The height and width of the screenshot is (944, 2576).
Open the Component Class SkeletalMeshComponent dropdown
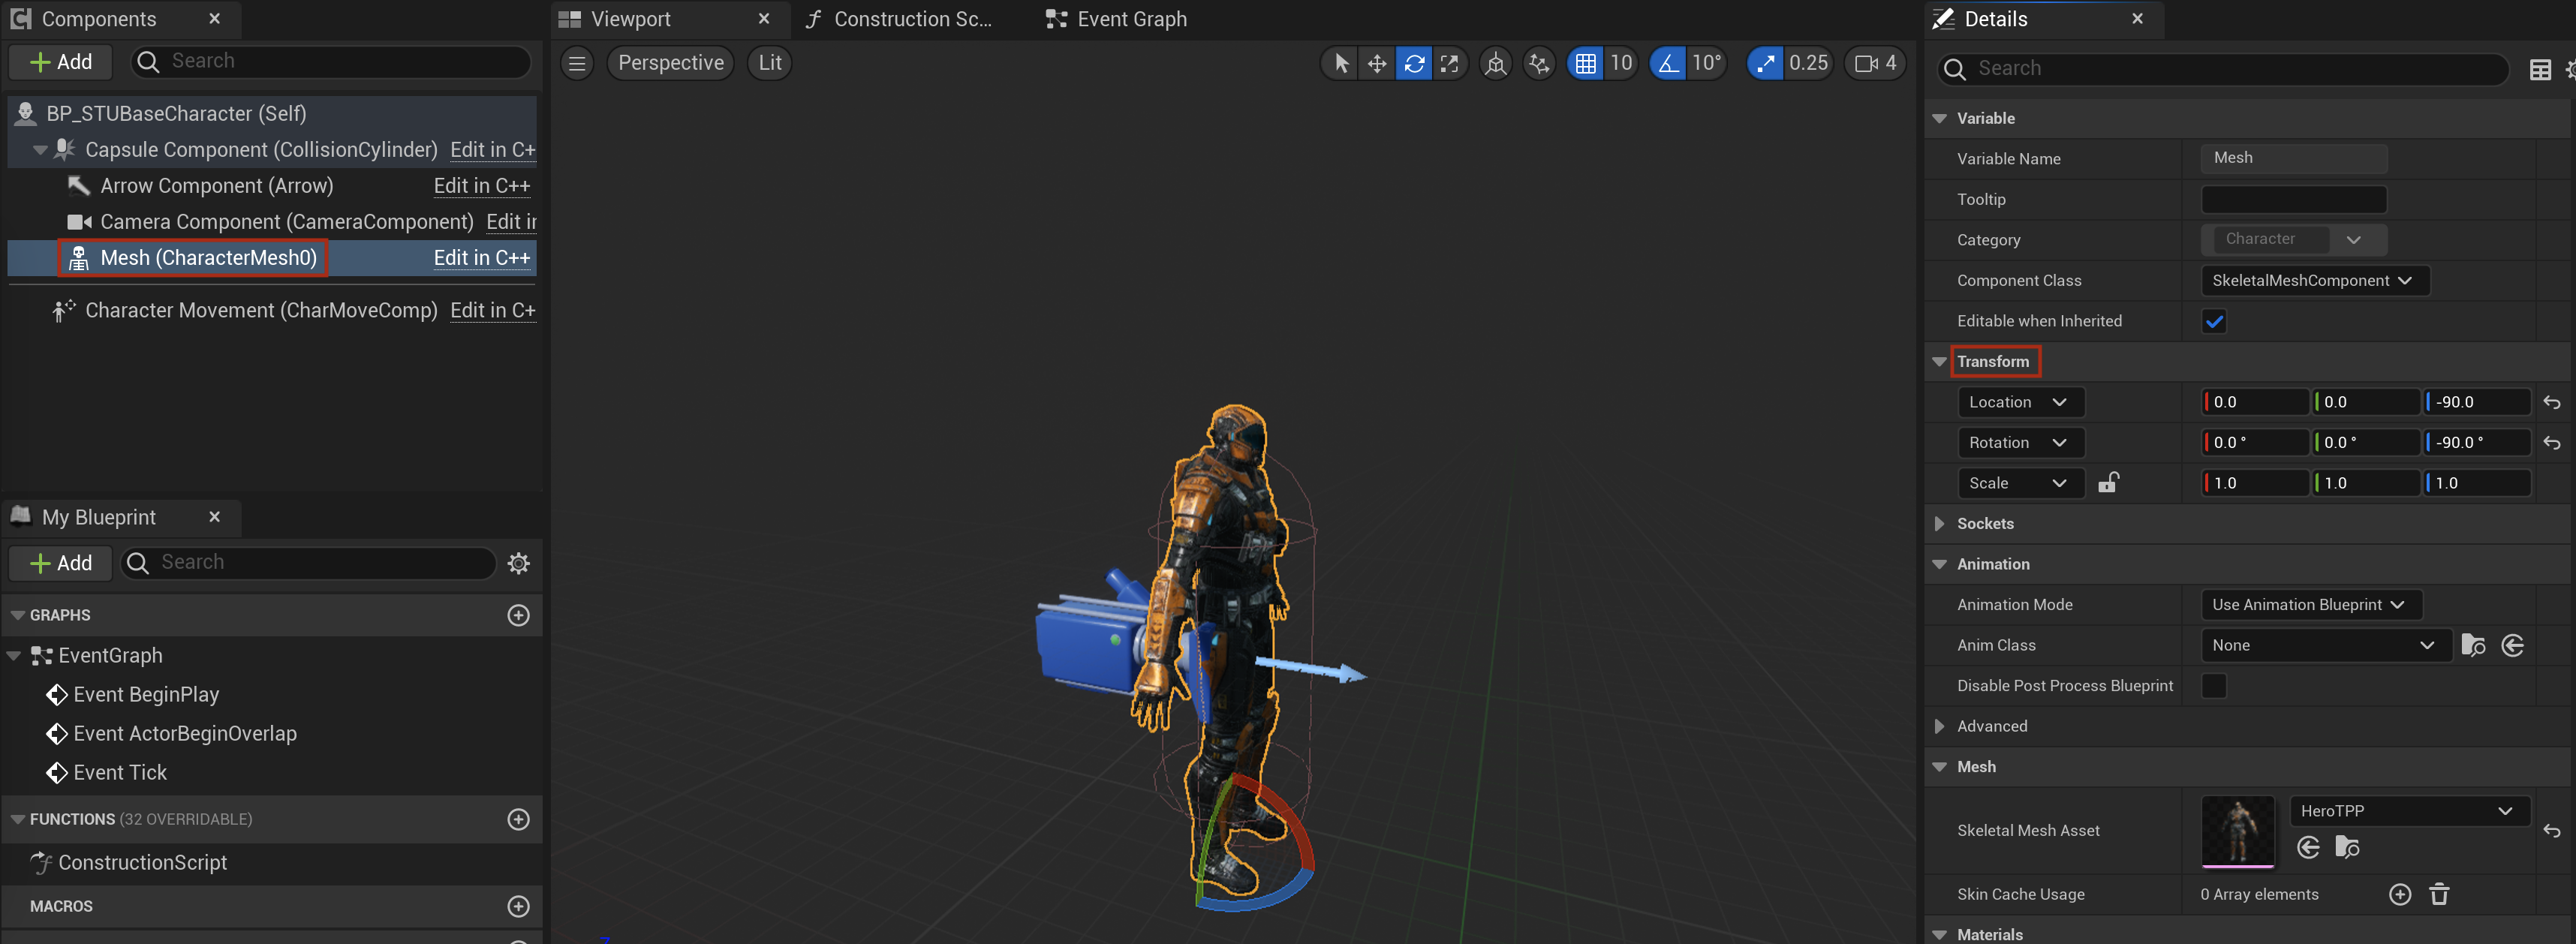(2314, 281)
